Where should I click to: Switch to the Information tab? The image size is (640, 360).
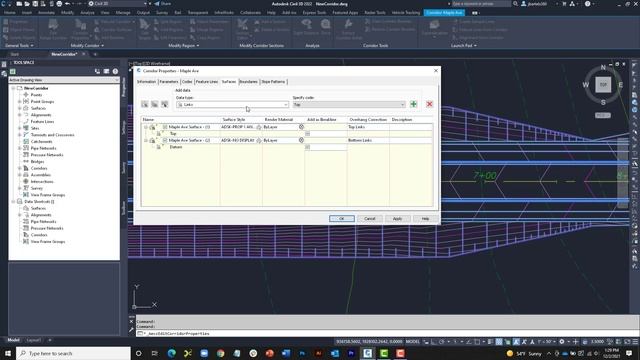147,82
